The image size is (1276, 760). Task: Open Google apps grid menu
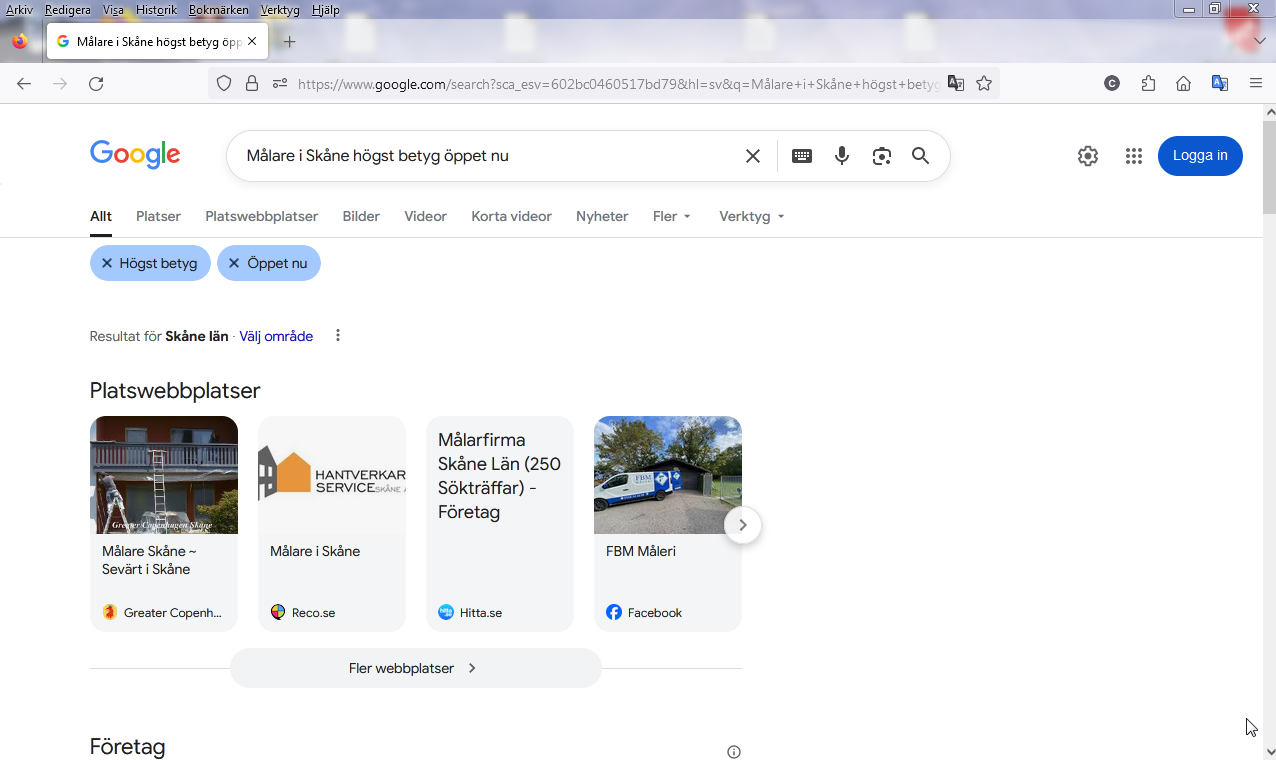pyautogui.click(x=1133, y=156)
